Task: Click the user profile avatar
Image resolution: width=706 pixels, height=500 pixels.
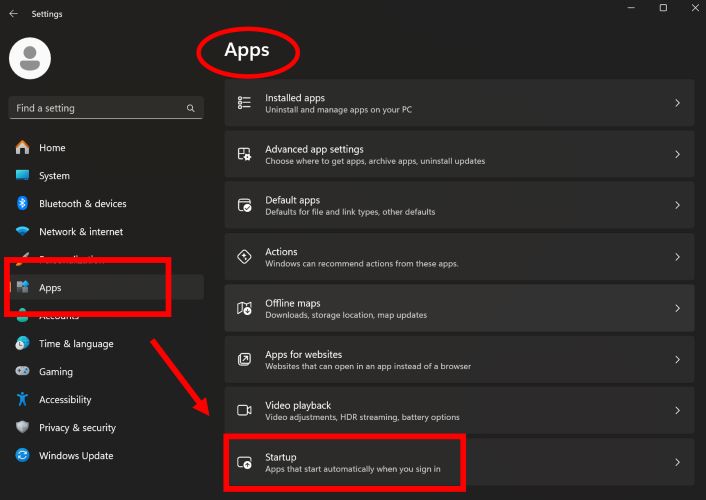Action: pos(30,58)
